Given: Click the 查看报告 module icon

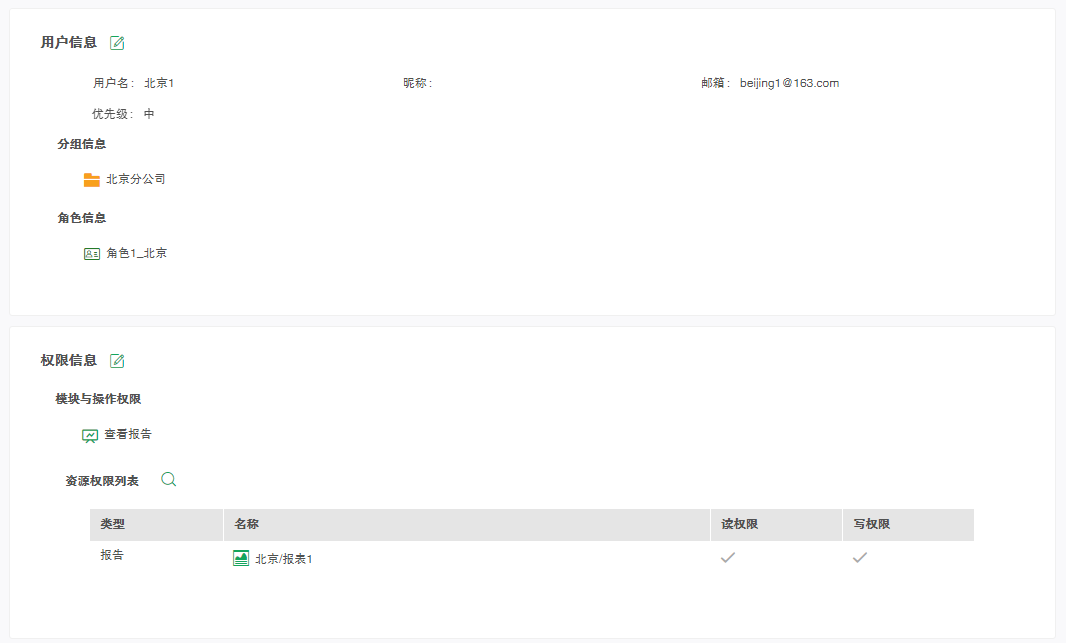Looking at the screenshot, I should pos(90,435).
